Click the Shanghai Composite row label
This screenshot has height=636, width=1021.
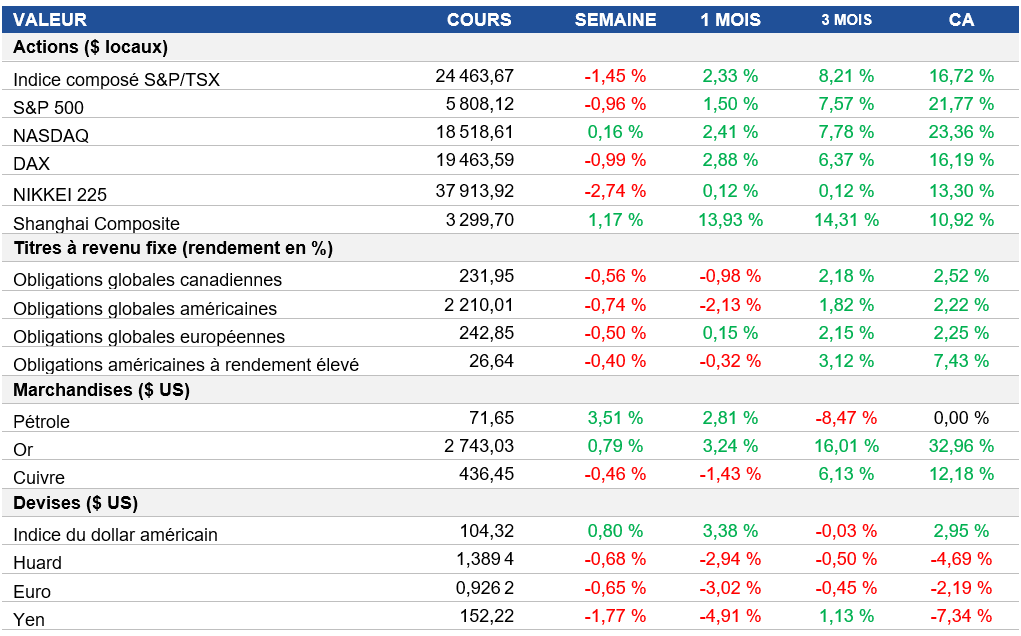coord(96,224)
